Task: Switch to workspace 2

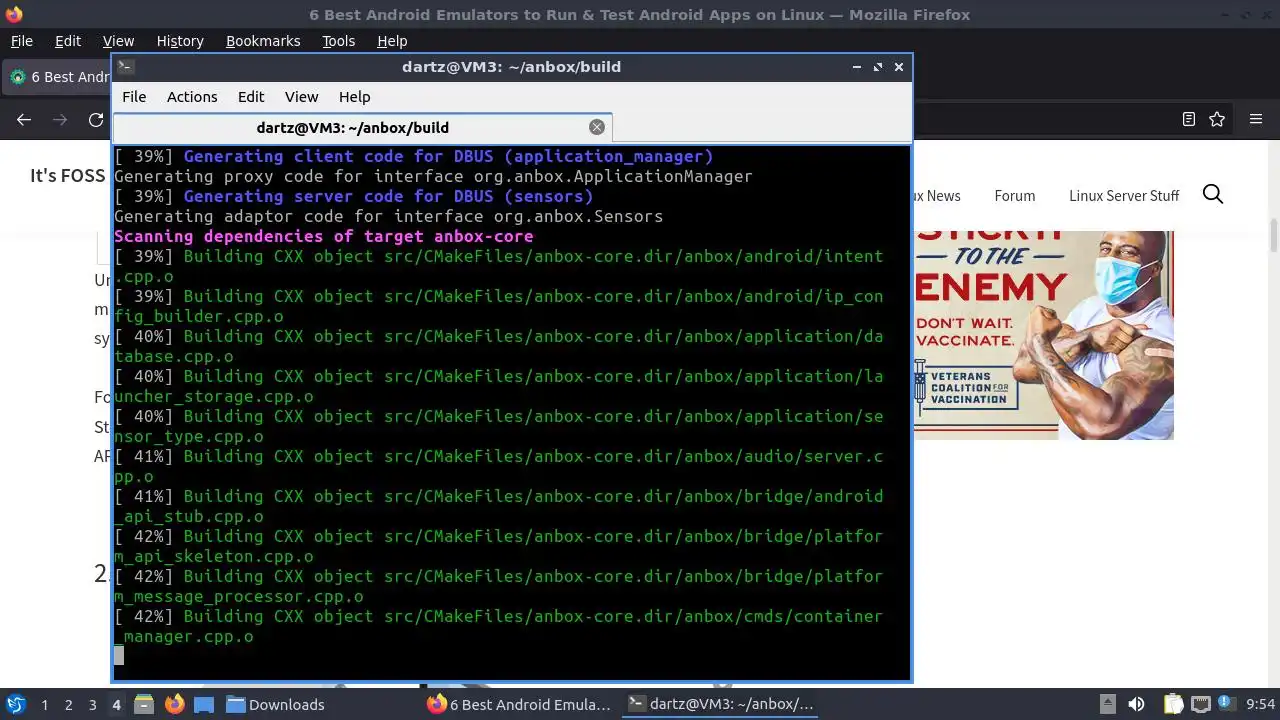Action: click(x=68, y=705)
